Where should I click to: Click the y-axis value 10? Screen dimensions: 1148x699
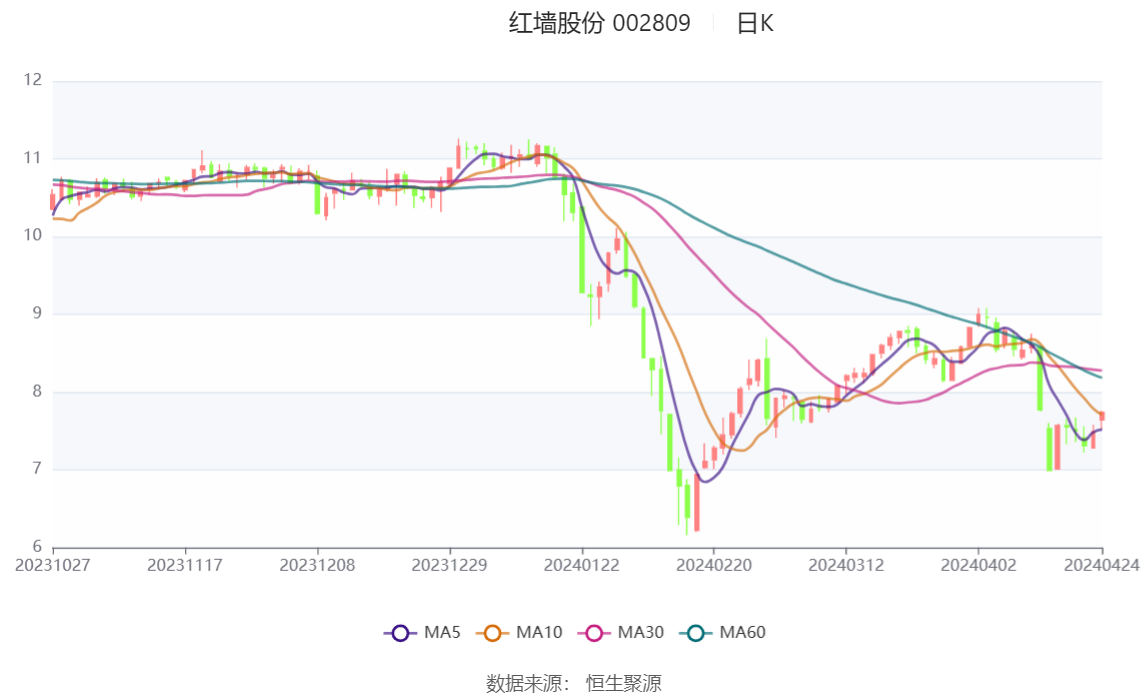[x=32, y=236]
